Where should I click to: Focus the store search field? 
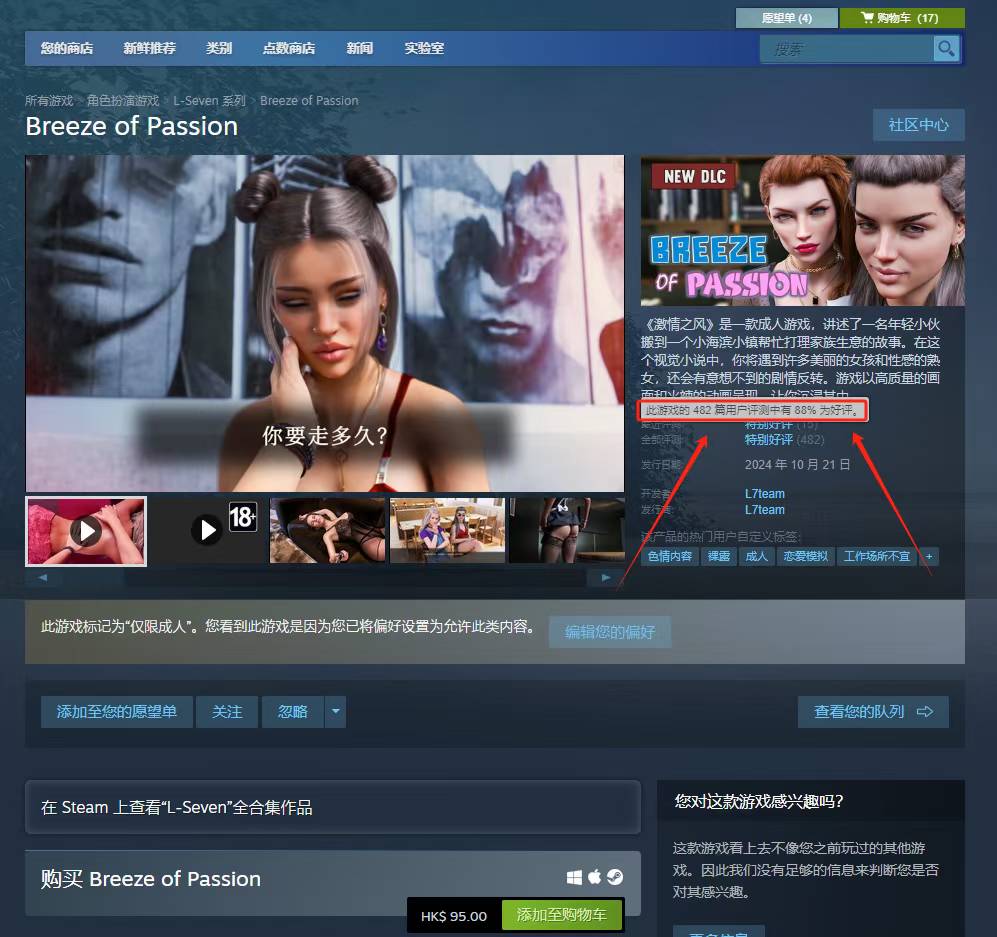(x=846, y=49)
